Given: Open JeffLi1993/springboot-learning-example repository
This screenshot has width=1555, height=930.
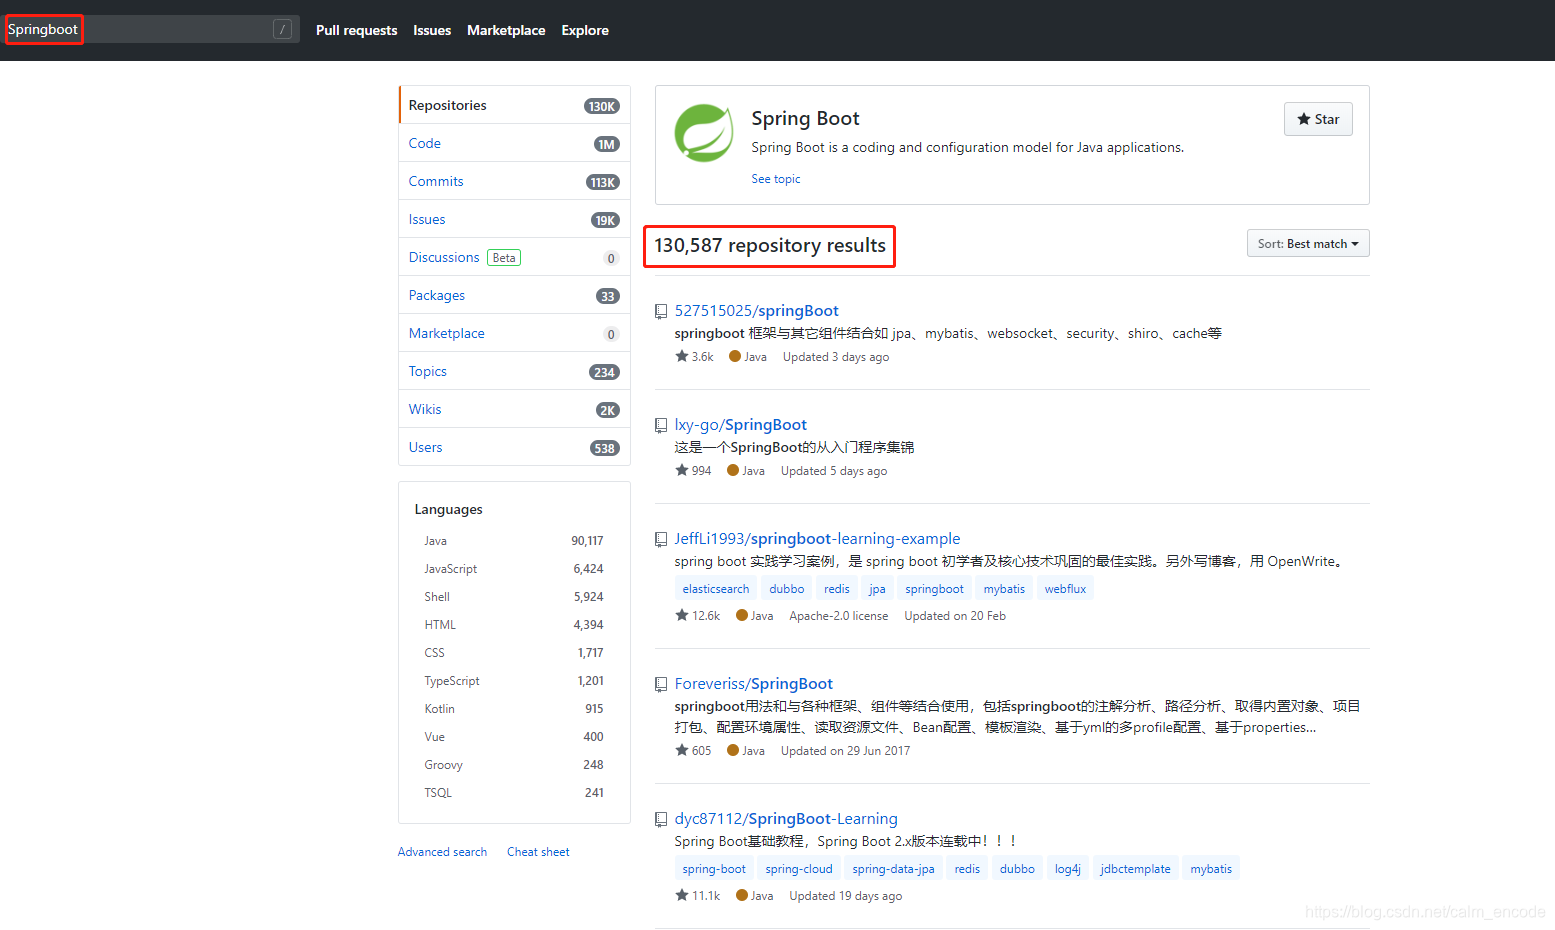Looking at the screenshot, I should click(817, 539).
